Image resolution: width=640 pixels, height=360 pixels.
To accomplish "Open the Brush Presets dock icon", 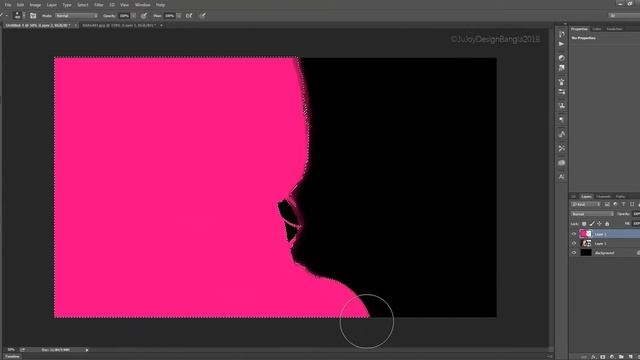I will pyautogui.click(x=562, y=92).
